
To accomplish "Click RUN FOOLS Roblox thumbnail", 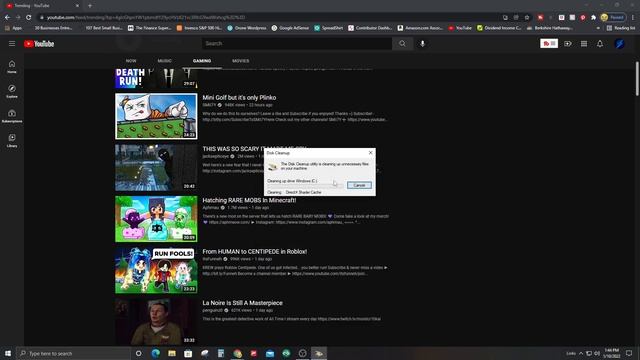I will pos(156,270).
